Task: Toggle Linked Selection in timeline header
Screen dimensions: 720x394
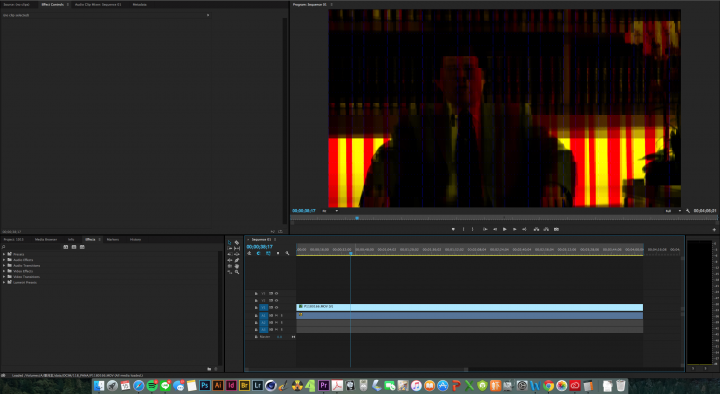Action: 268,253
